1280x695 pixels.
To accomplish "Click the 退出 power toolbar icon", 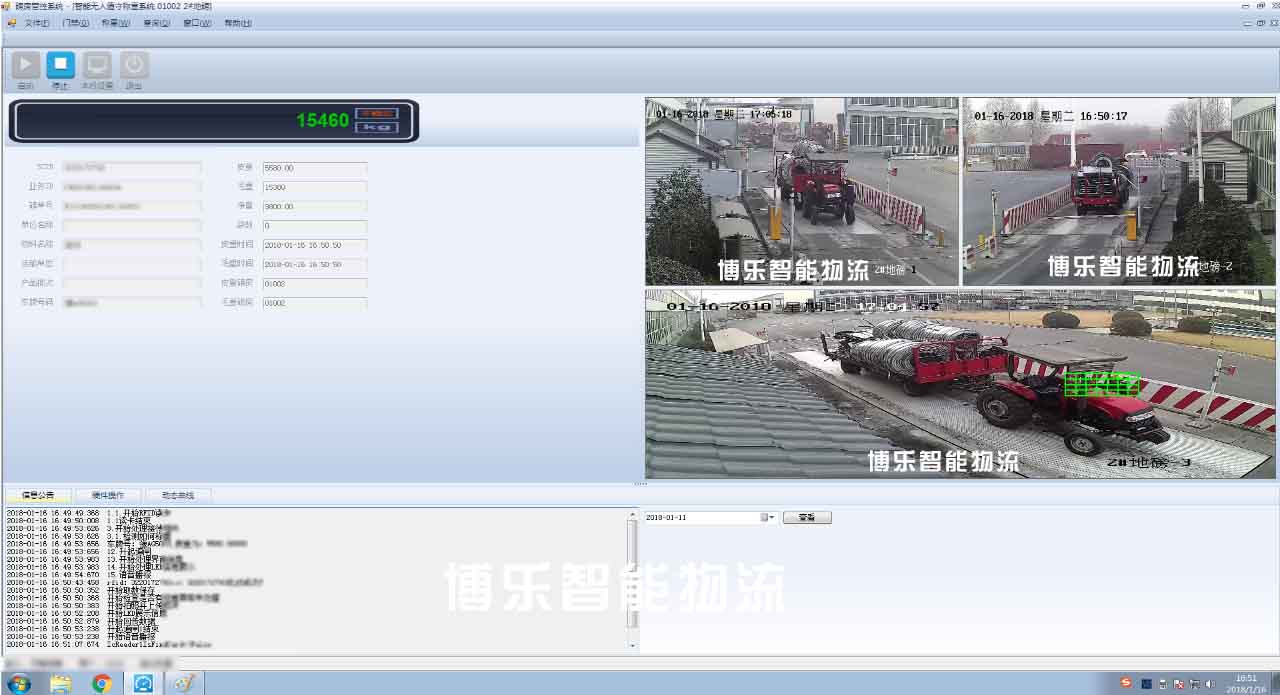I will [134, 65].
